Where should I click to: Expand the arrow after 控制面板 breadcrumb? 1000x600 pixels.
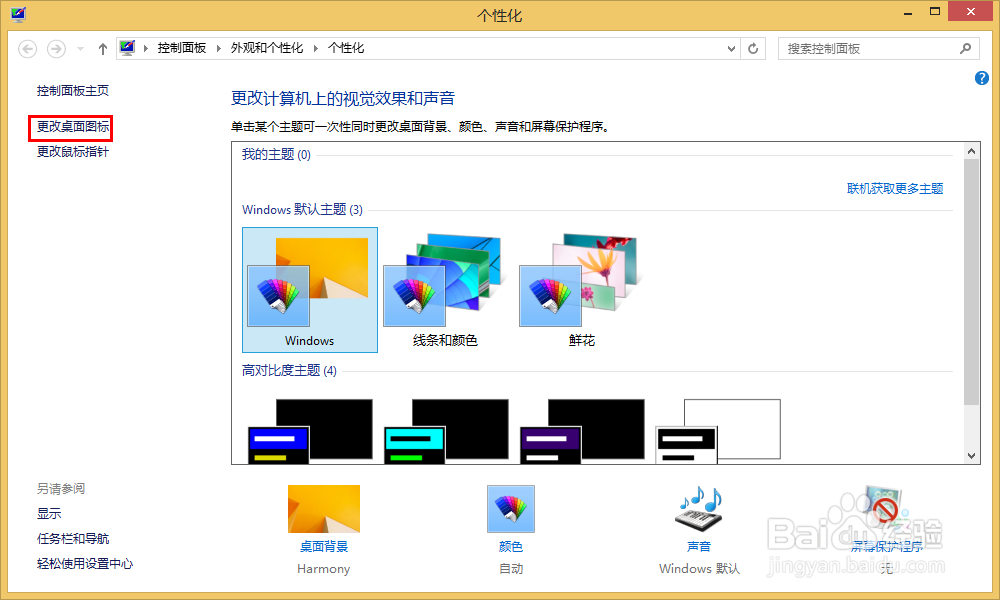pos(218,48)
